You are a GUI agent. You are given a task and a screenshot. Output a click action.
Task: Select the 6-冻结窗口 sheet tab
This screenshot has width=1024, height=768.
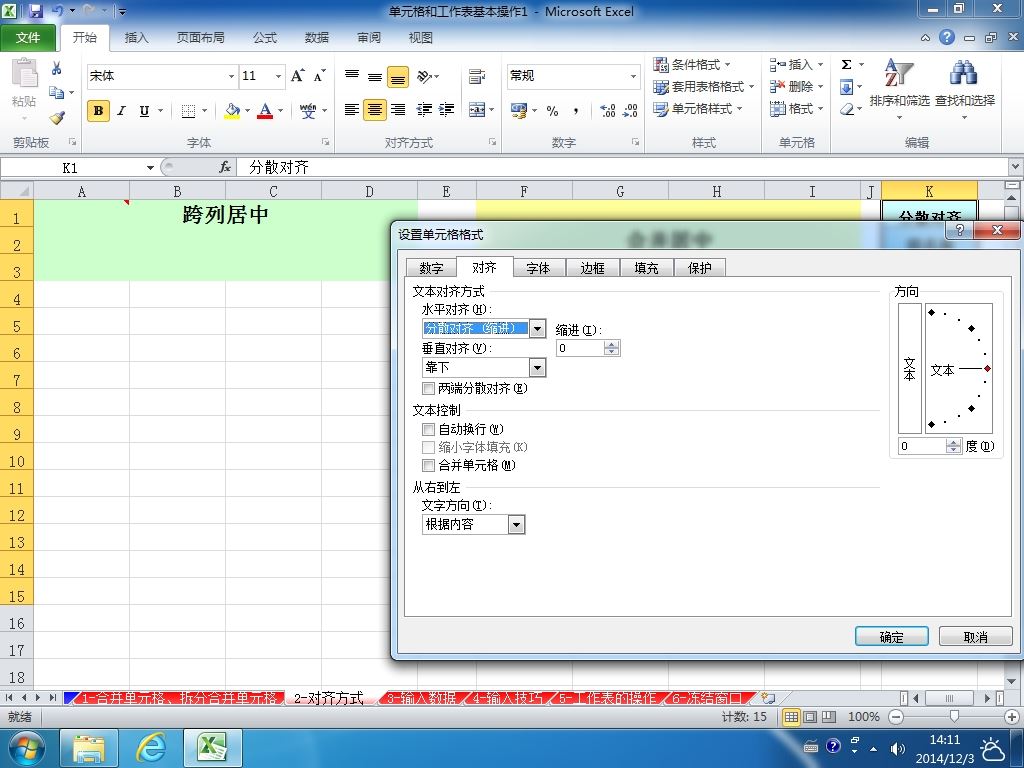(707, 698)
